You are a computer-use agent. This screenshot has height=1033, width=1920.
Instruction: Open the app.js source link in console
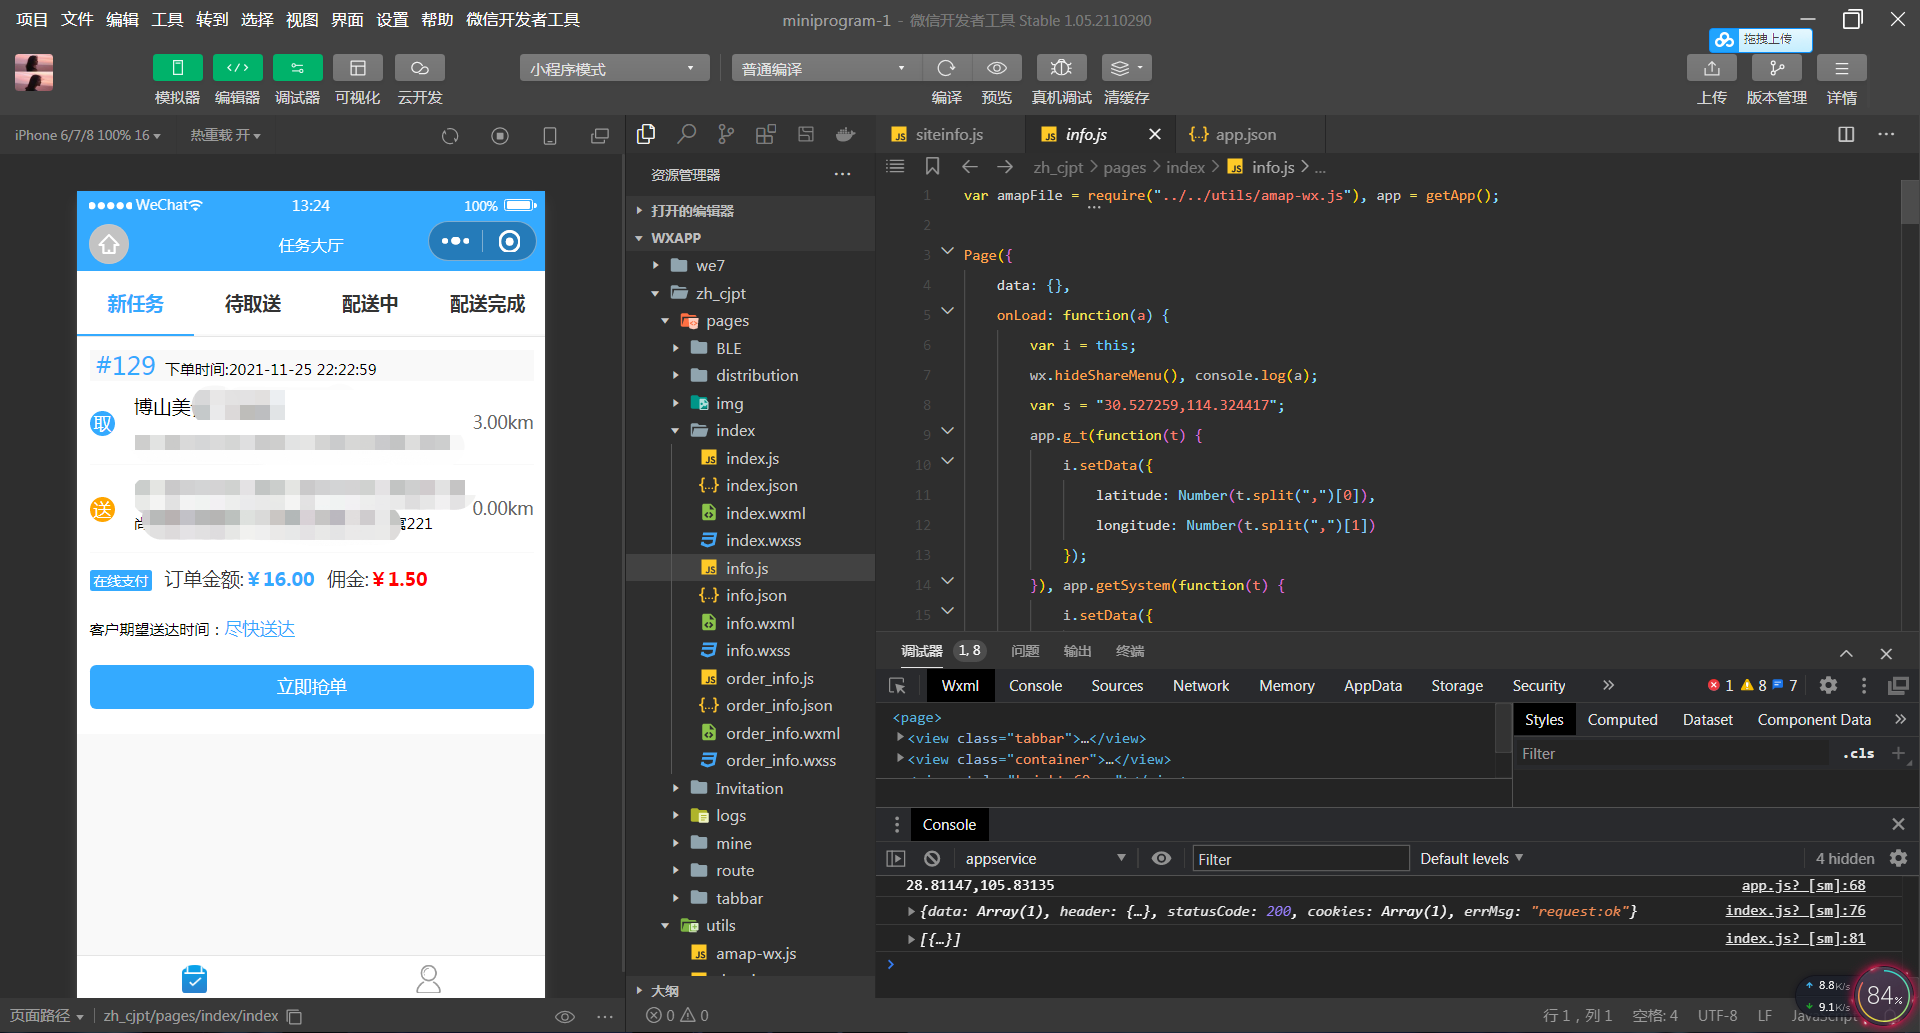coord(1803,886)
